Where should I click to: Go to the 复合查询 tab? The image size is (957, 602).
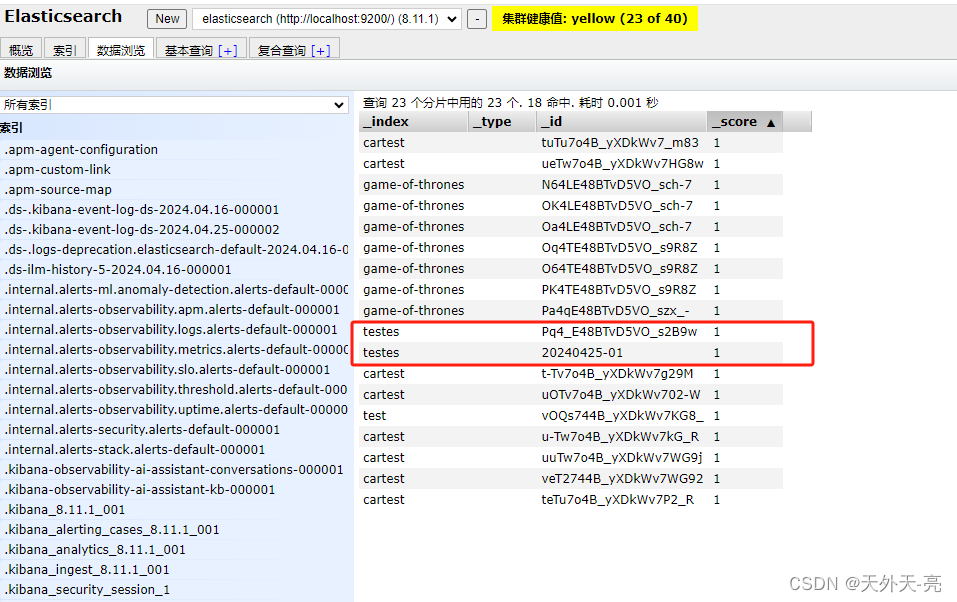click(281, 50)
